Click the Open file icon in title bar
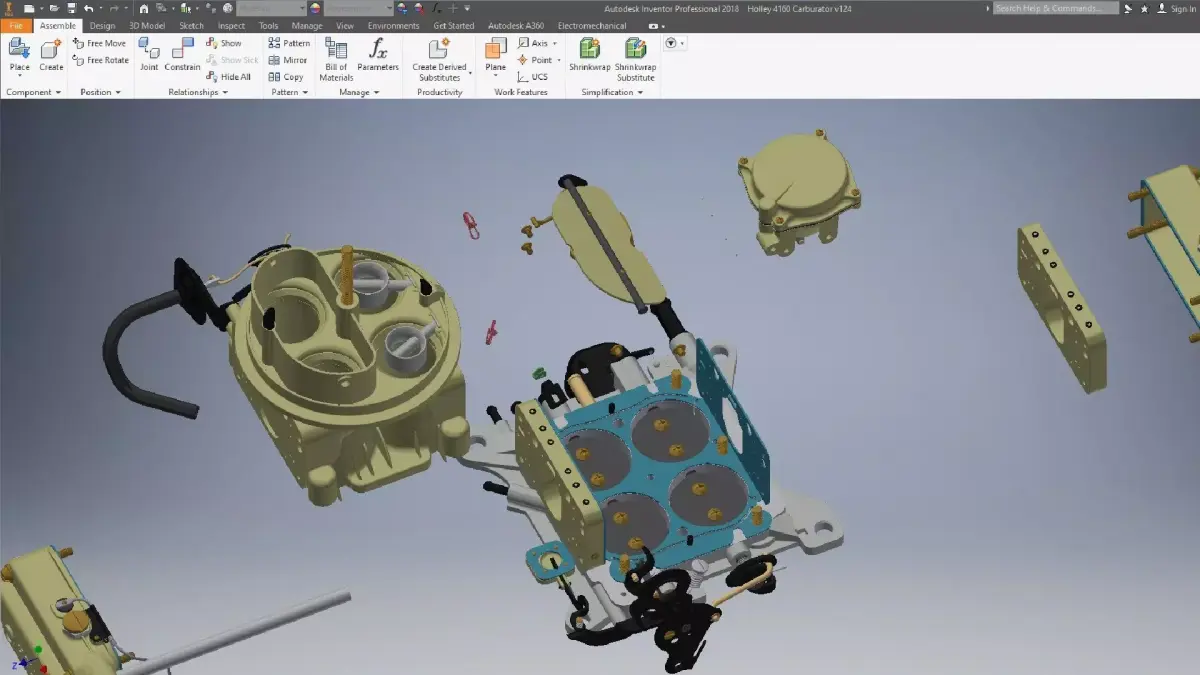The image size is (1200, 675). point(54,8)
